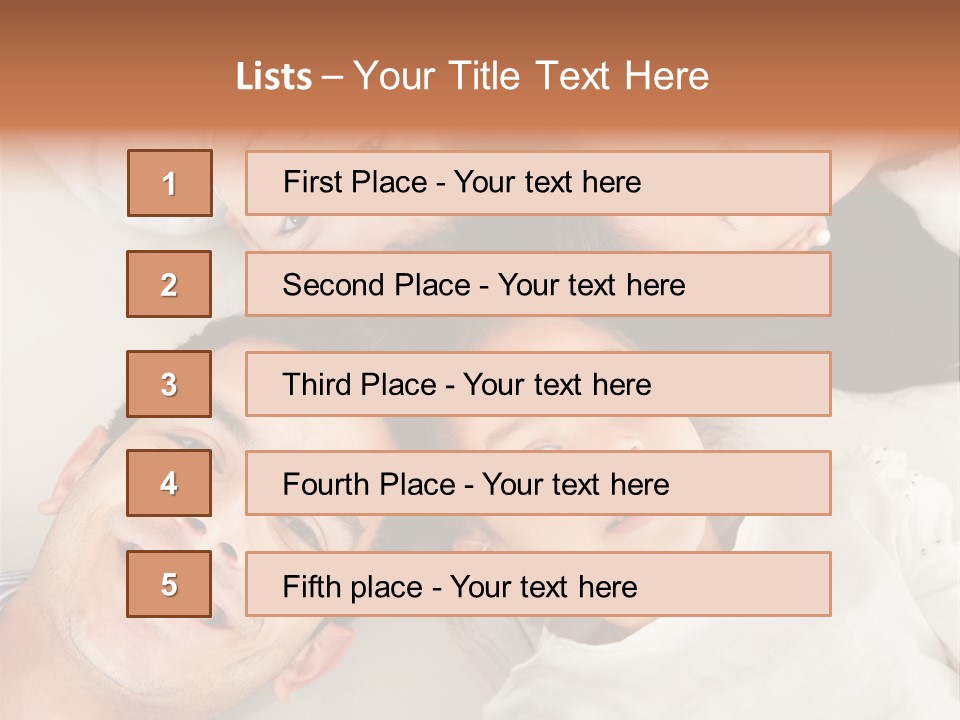Select the Fourth Place text bar

[x=538, y=484]
